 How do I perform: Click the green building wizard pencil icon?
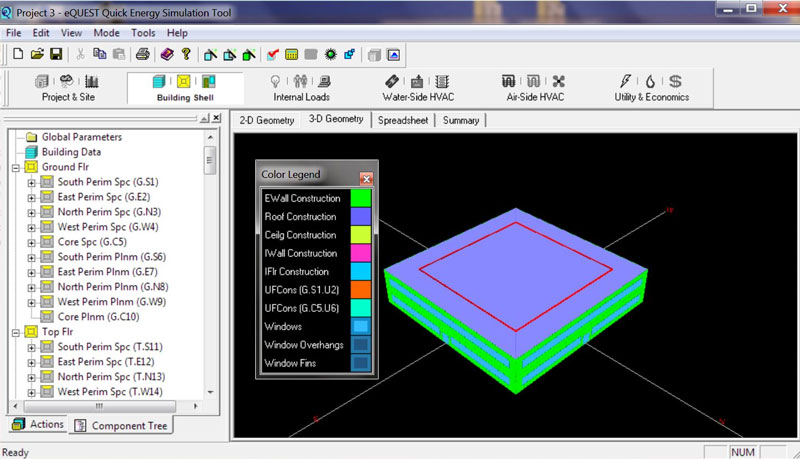249,55
